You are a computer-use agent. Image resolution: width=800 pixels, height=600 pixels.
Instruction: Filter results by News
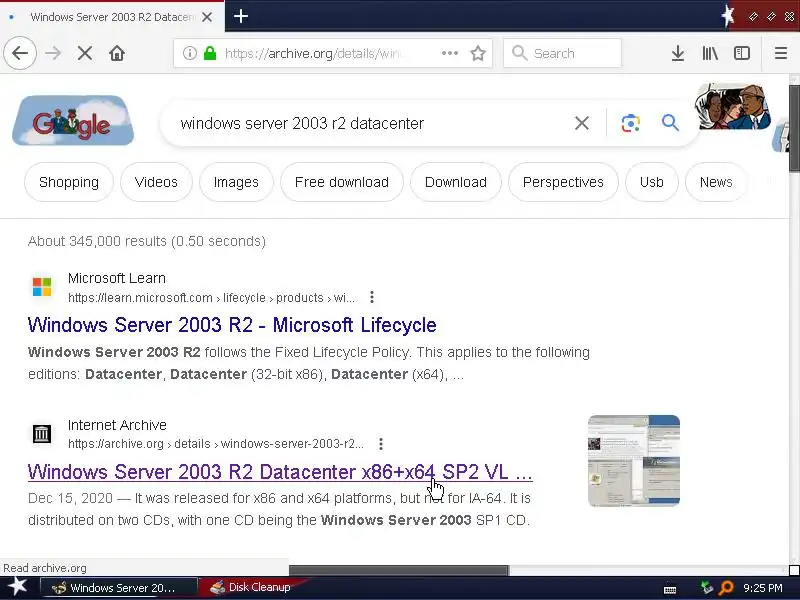716,182
